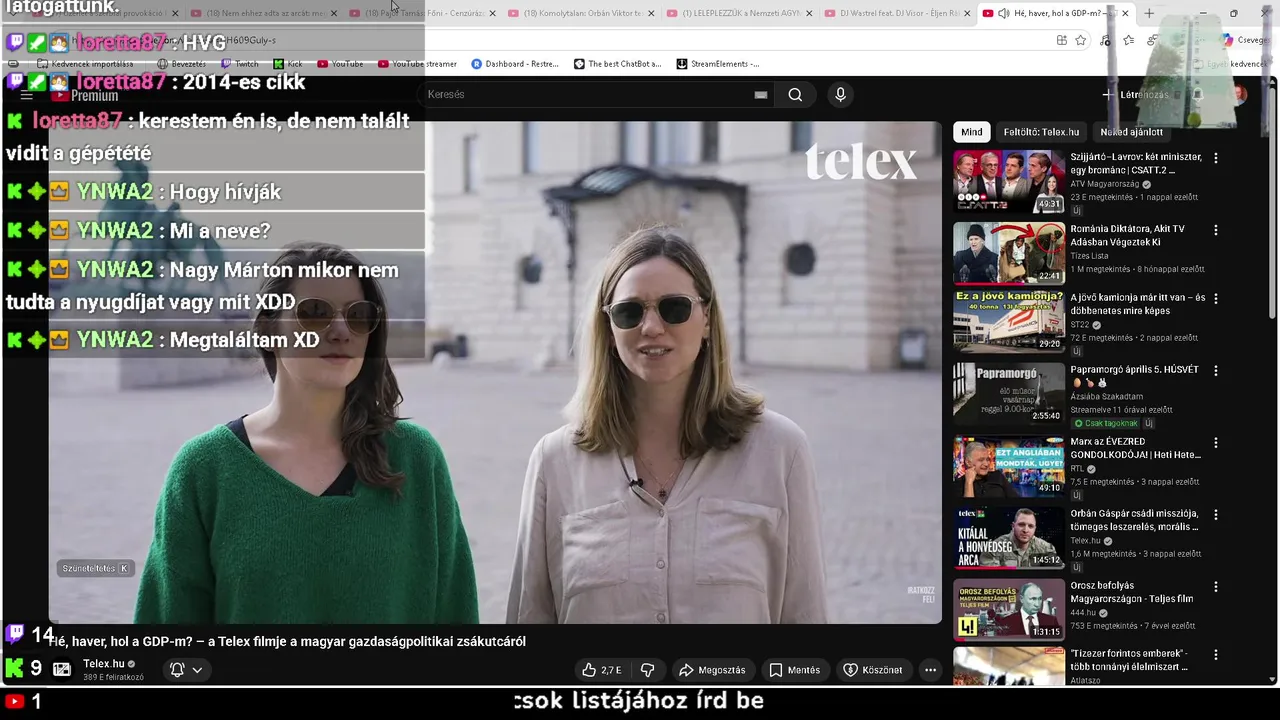Image resolution: width=1280 pixels, height=720 pixels.
Task: Open options for Marx az ÉVEZRED video
Action: click(1216, 442)
